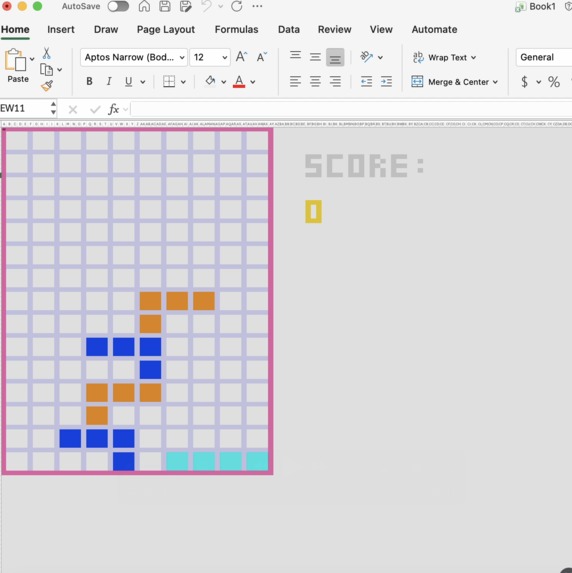Apply the Currency dollar format
The height and width of the screenshot is (573, 572).
click(x=524, y=81)
